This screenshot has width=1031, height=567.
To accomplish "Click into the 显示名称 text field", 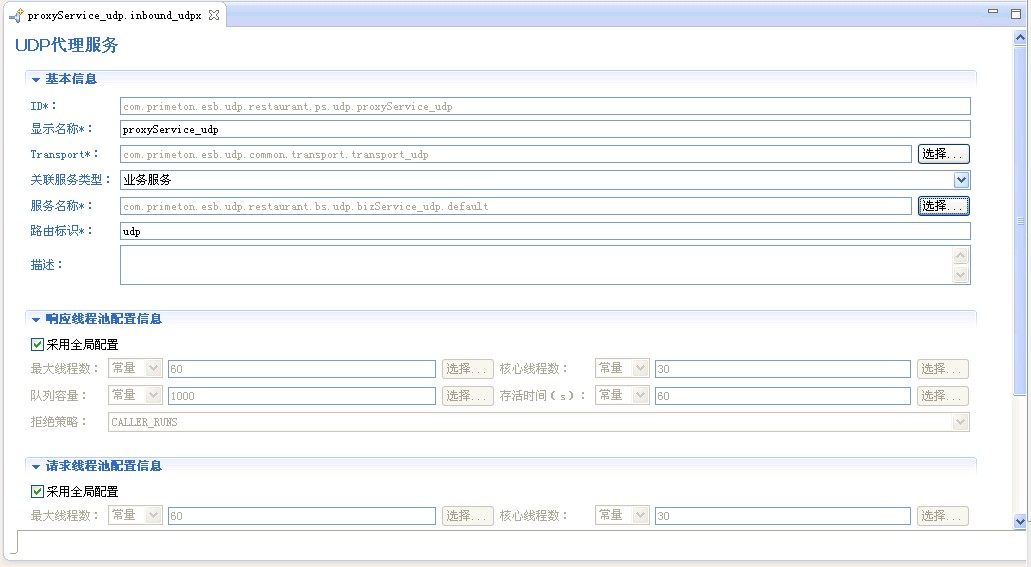I will [544, 129].
